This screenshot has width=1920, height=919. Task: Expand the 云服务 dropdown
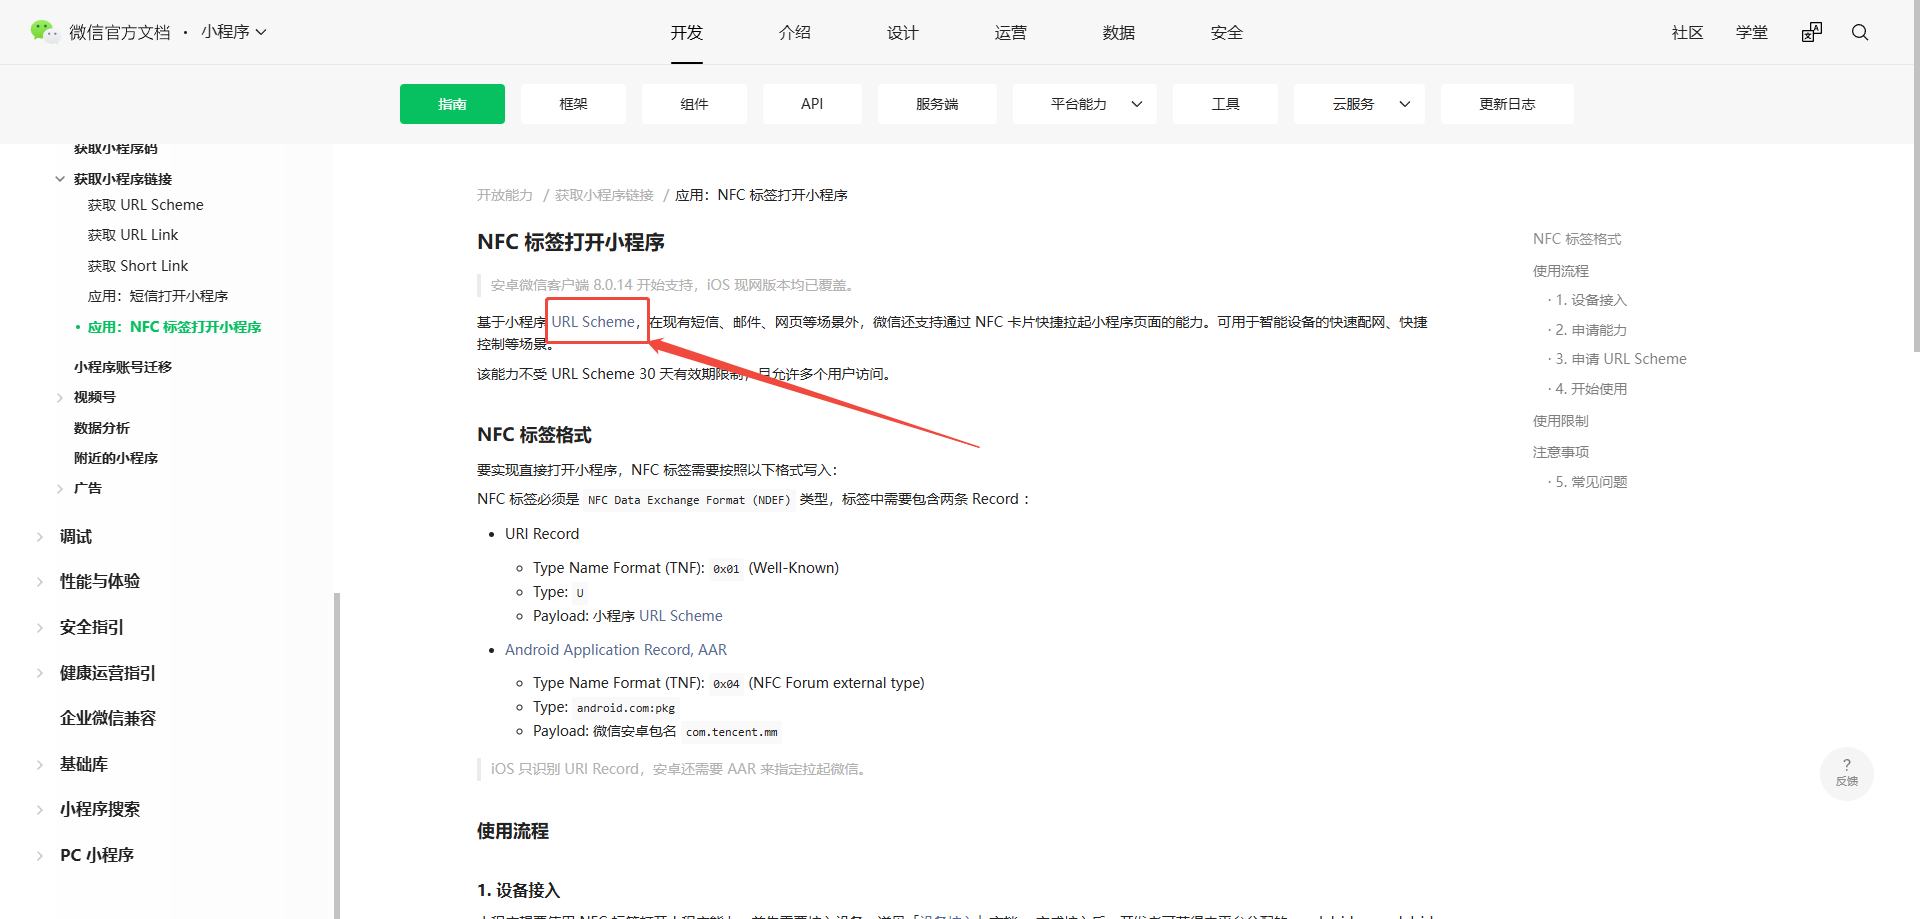click(x=1359, y=104)
